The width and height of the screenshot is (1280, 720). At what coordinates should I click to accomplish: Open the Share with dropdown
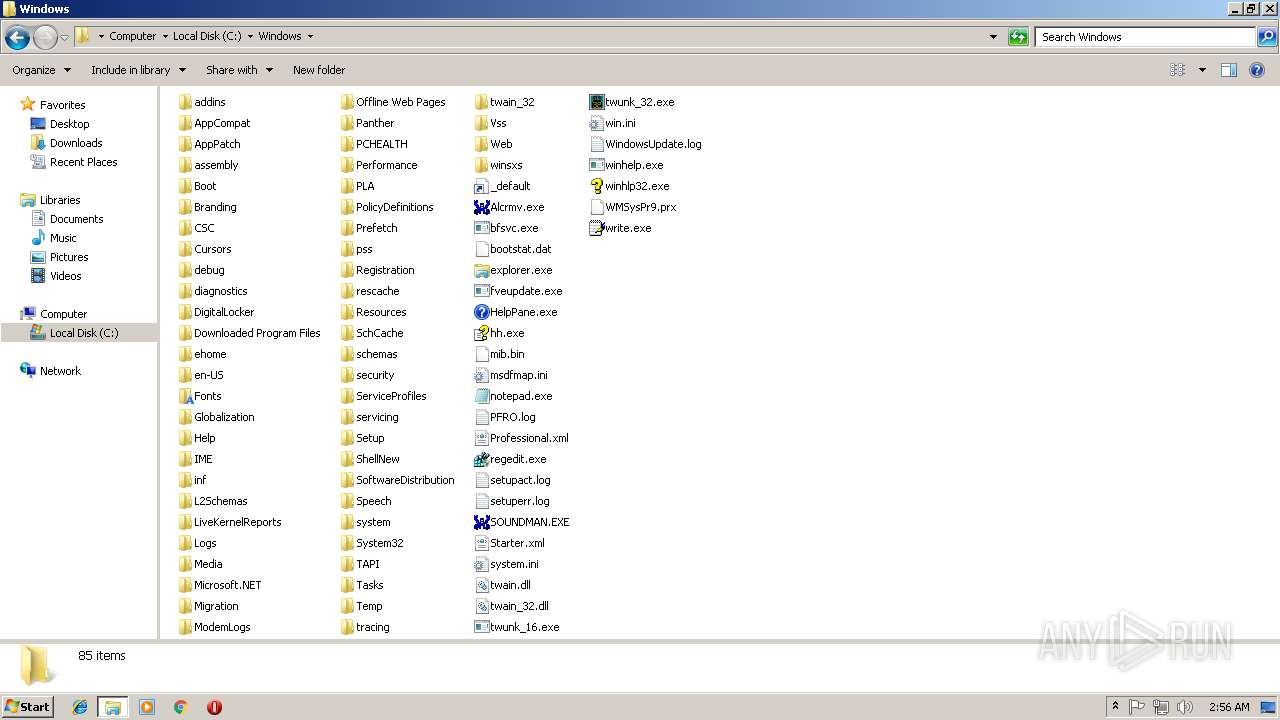239,70
